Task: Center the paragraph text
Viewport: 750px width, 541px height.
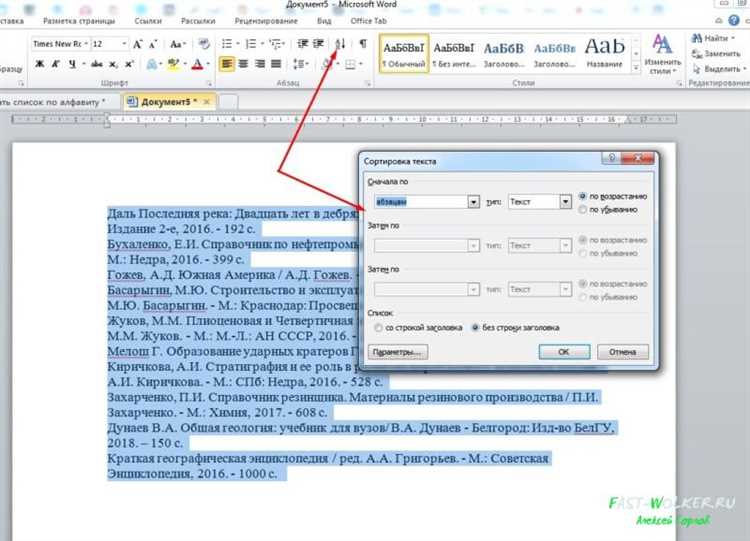Action: point(243,64)
